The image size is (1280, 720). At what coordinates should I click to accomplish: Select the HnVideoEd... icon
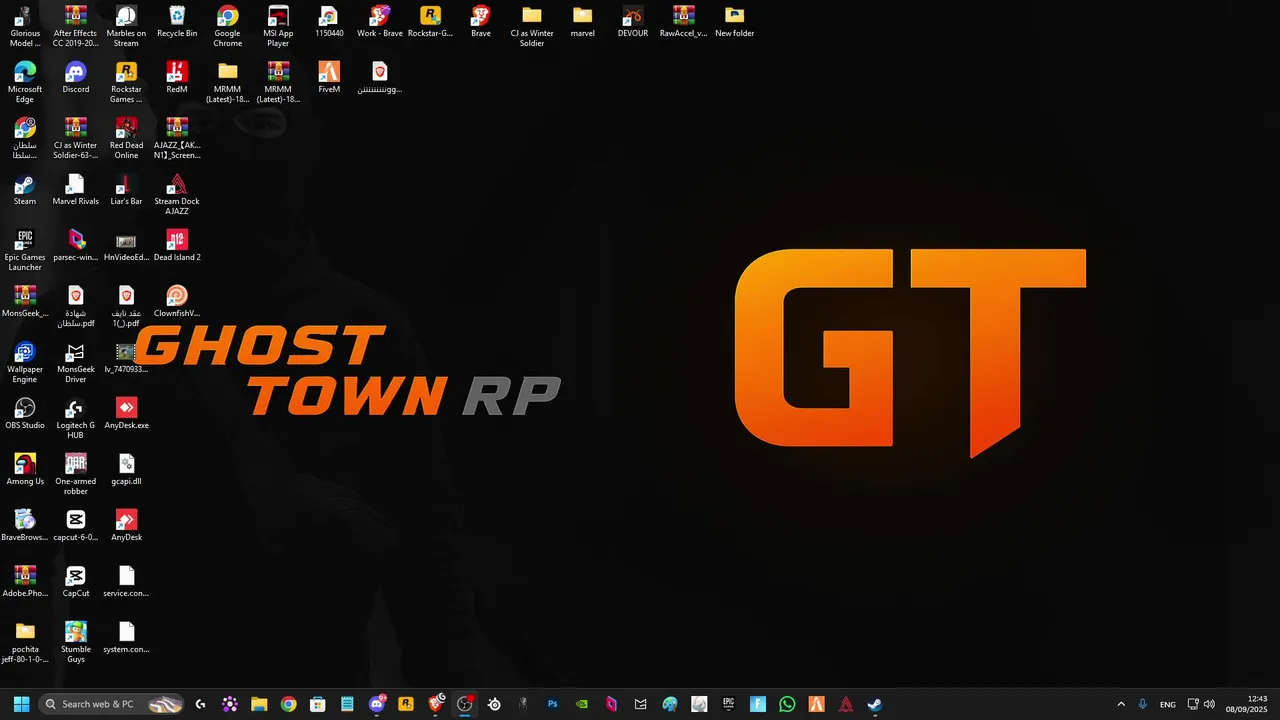(x=126, y=246)
